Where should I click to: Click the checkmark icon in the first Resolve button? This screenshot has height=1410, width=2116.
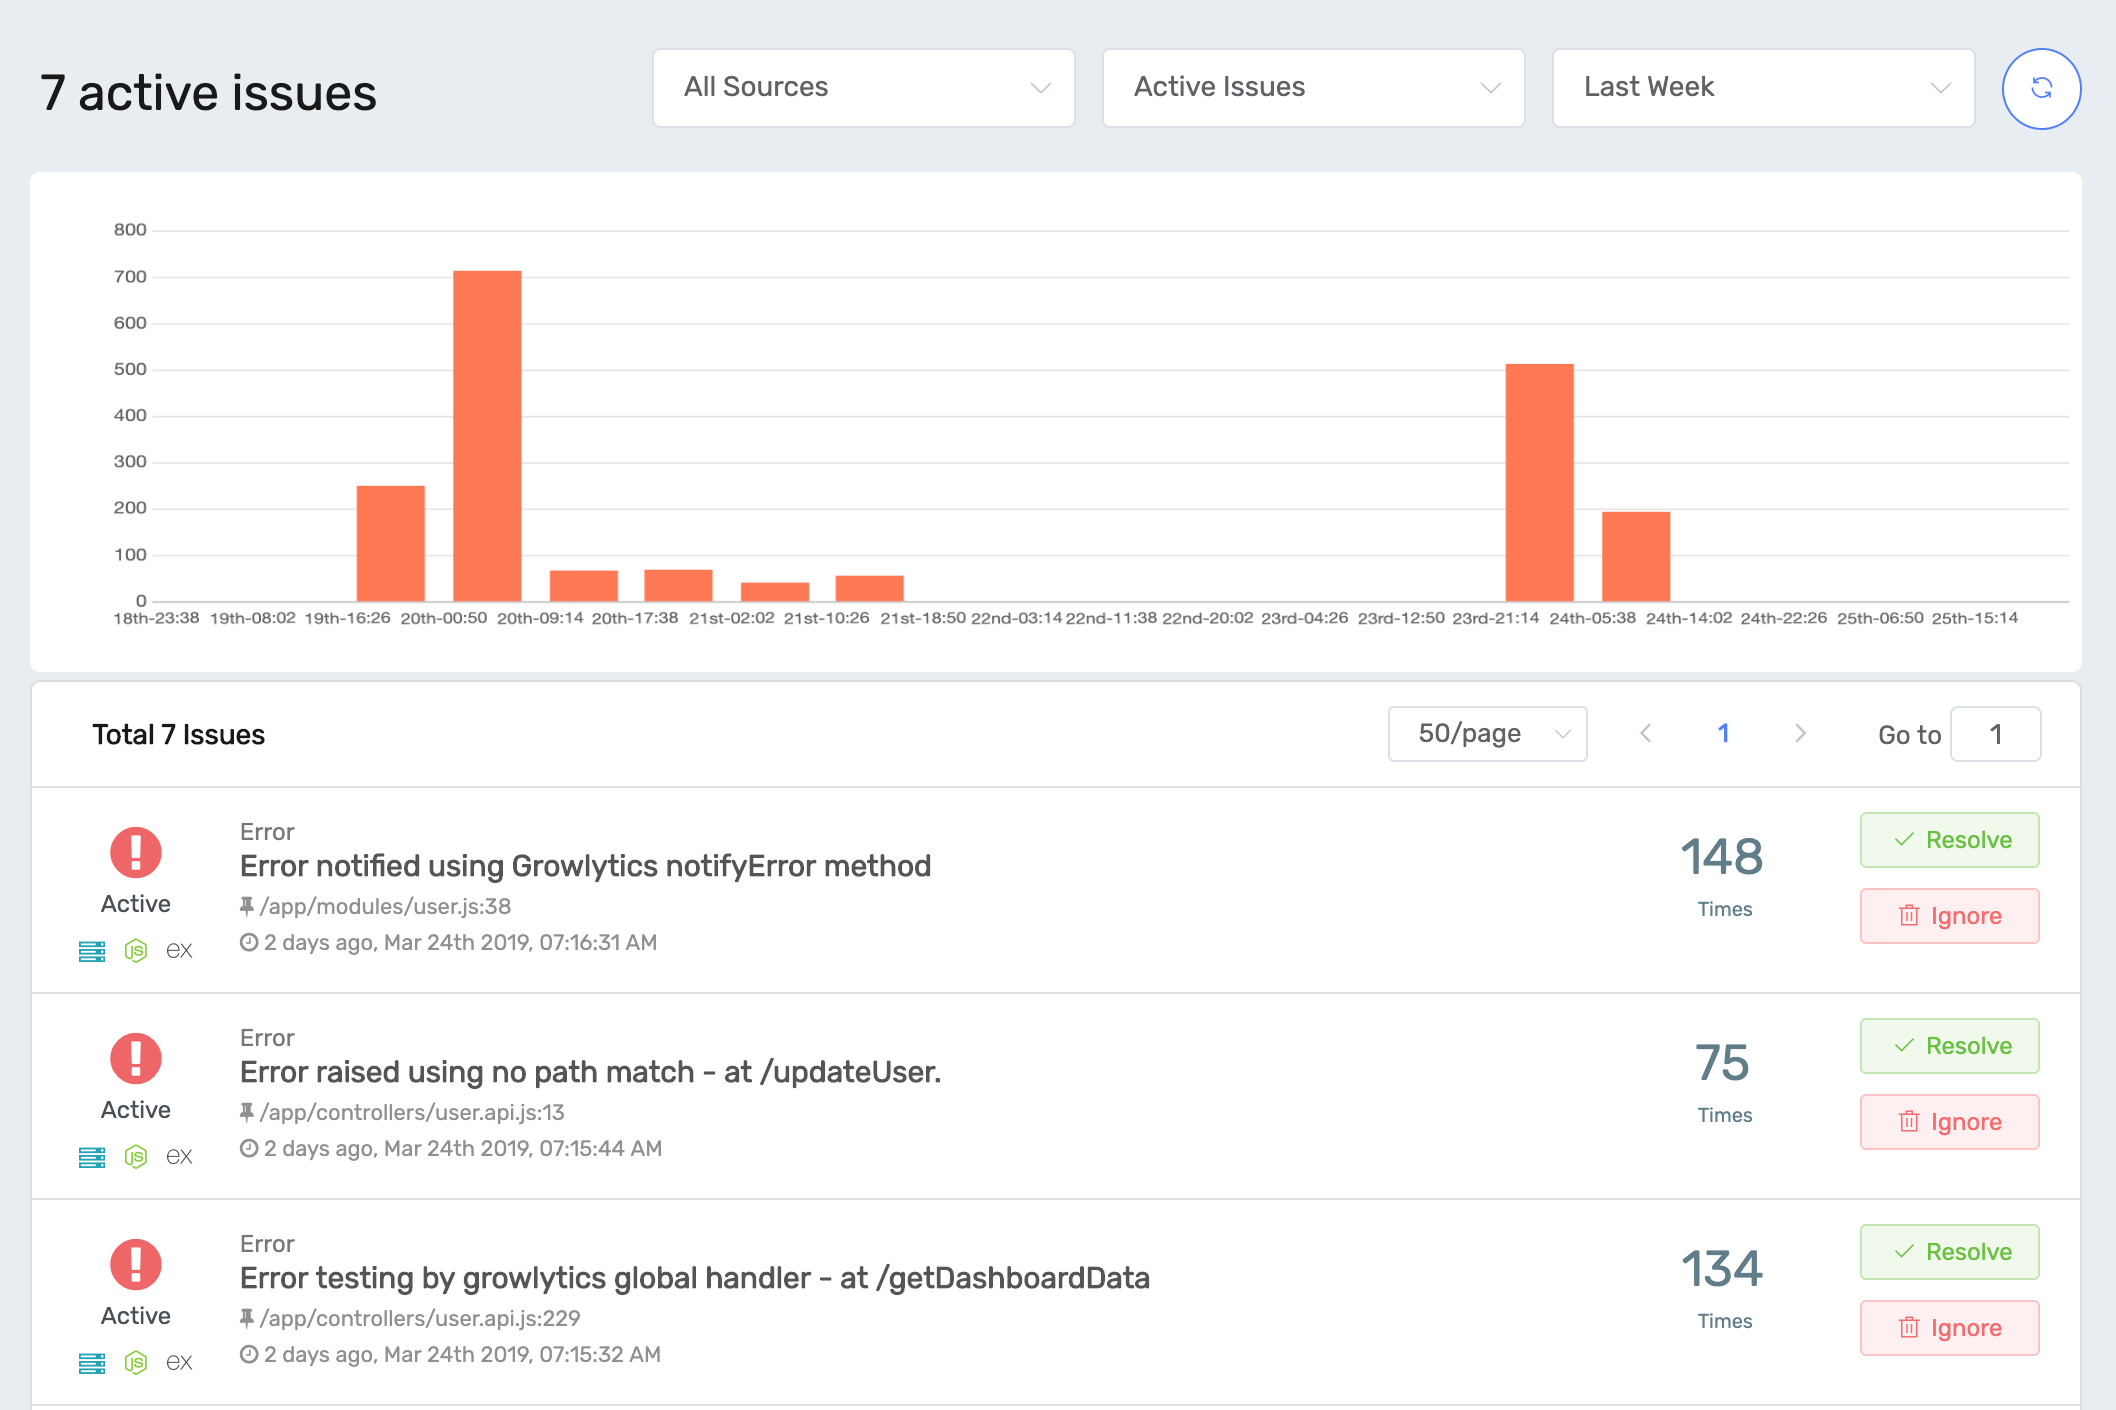(x=1903, y=840)
